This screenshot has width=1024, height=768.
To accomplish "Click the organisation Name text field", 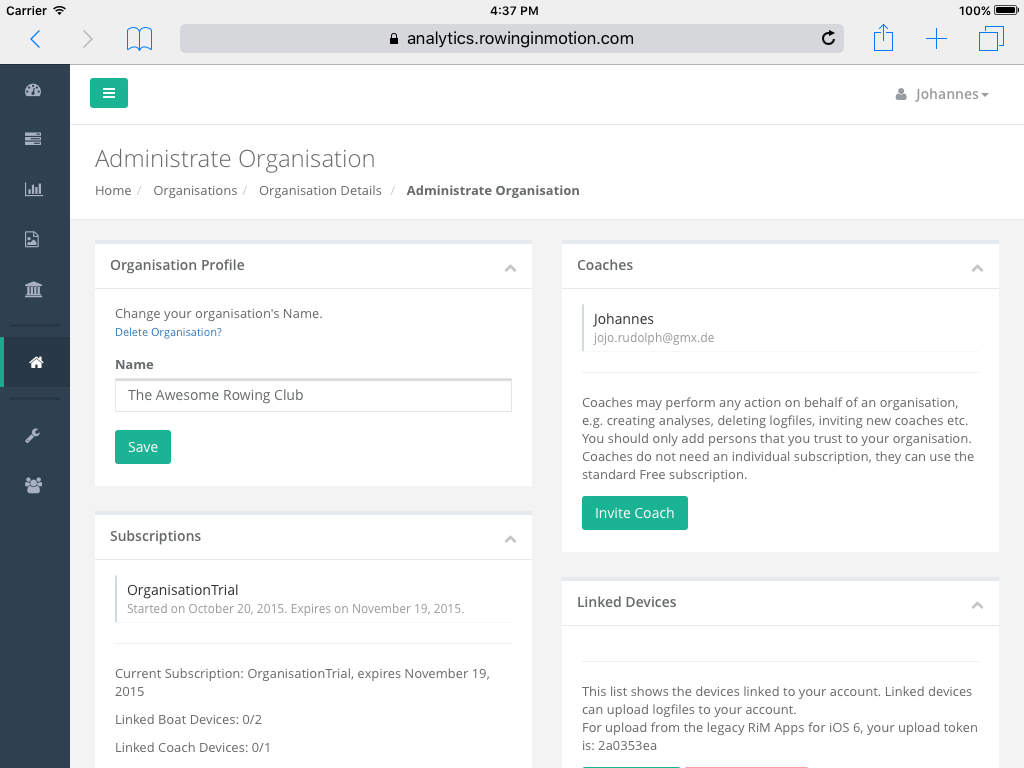I will click(313, 395).
